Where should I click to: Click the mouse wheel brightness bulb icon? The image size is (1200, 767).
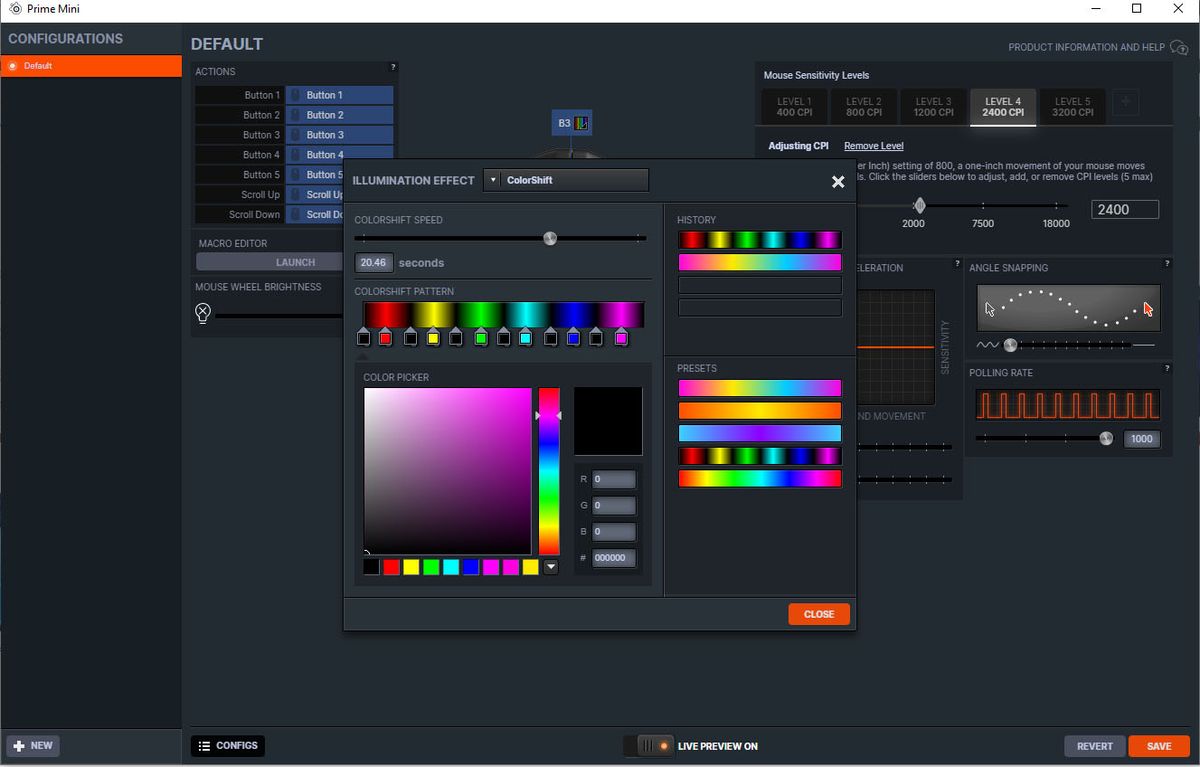[203, 313]
